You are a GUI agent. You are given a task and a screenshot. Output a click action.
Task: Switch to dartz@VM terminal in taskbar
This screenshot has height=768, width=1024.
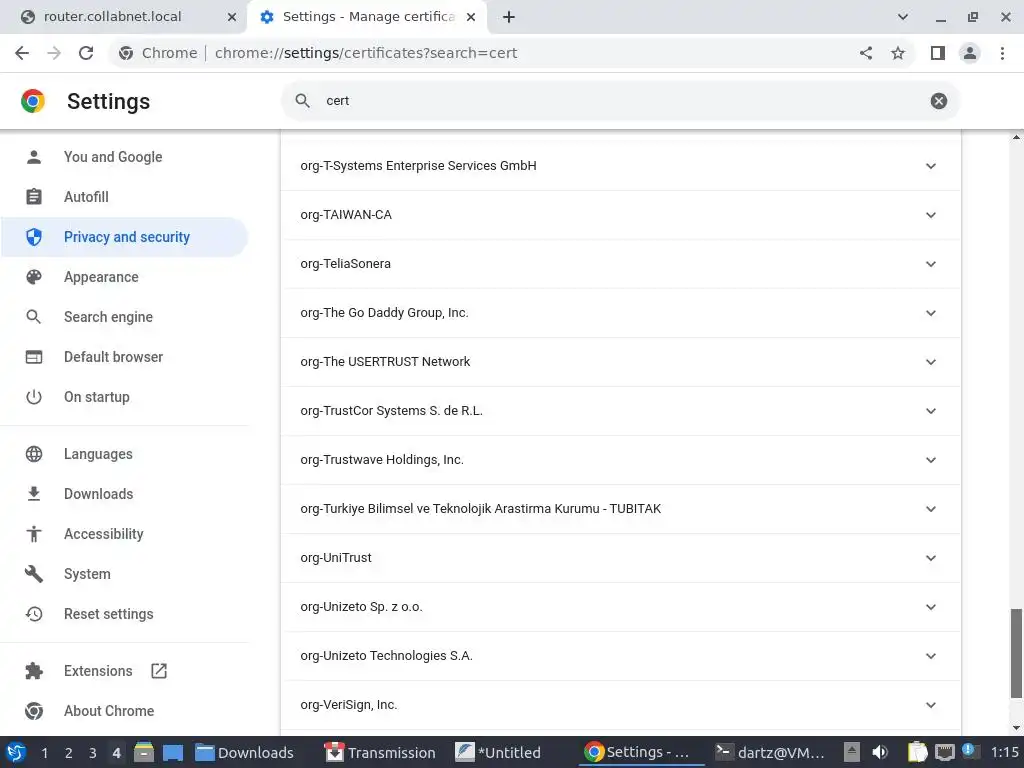769,752
